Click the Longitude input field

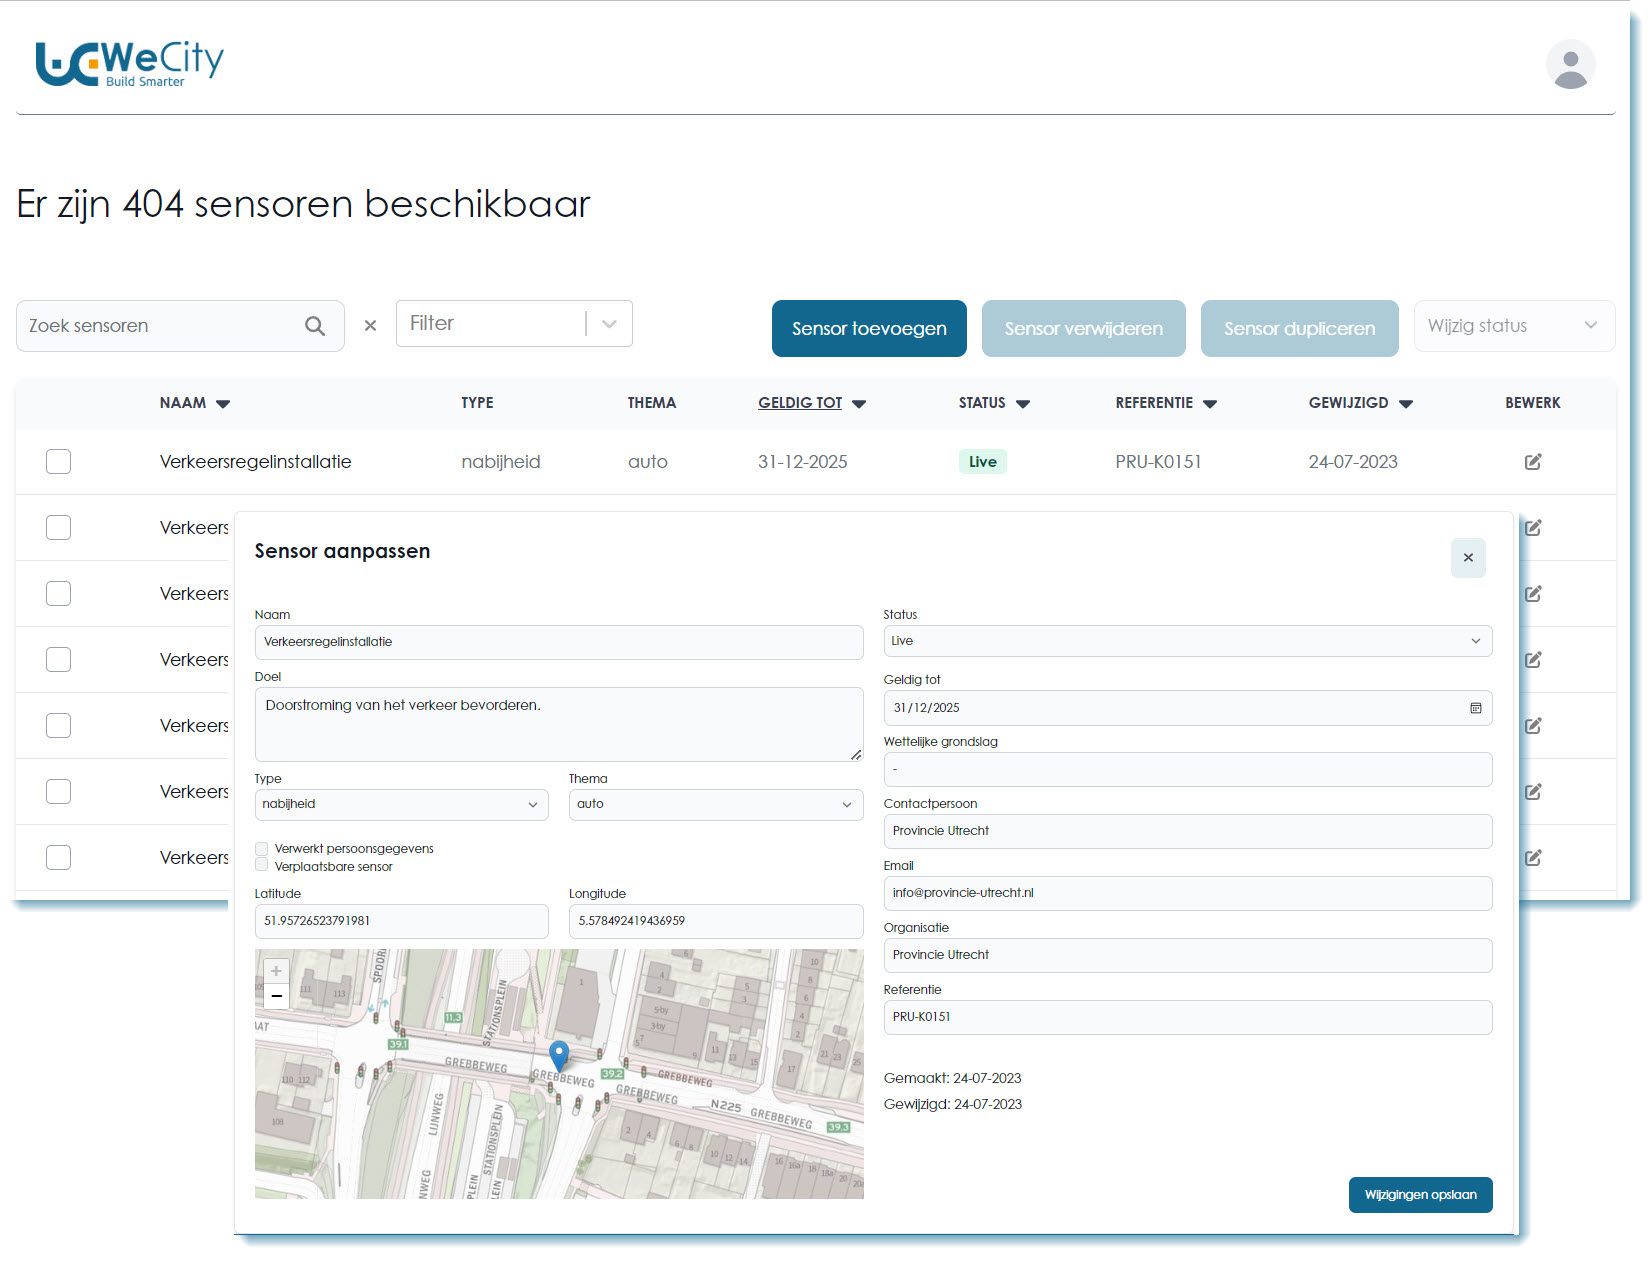coord(715,921)
